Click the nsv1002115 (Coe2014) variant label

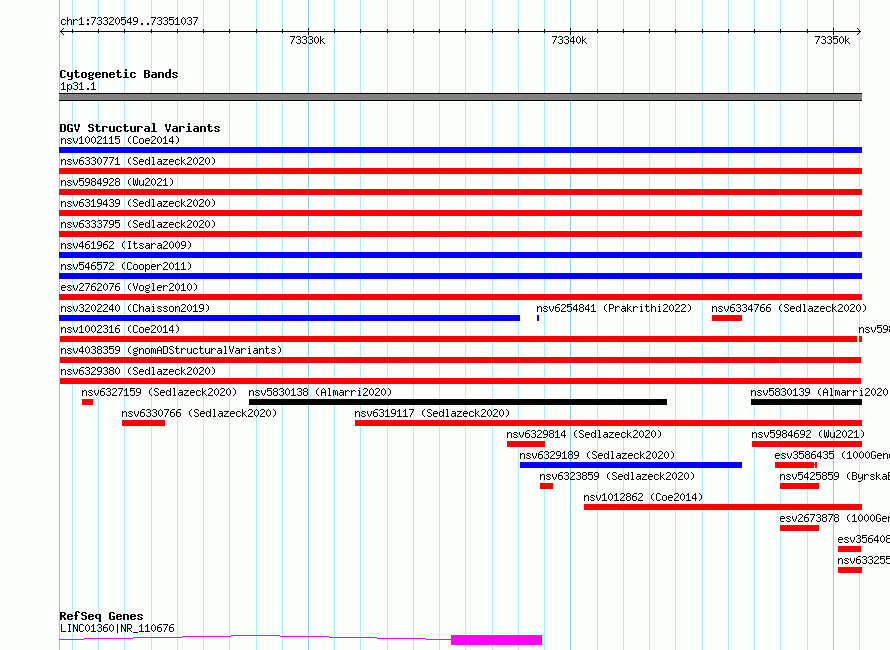click(x=120, y=140)
